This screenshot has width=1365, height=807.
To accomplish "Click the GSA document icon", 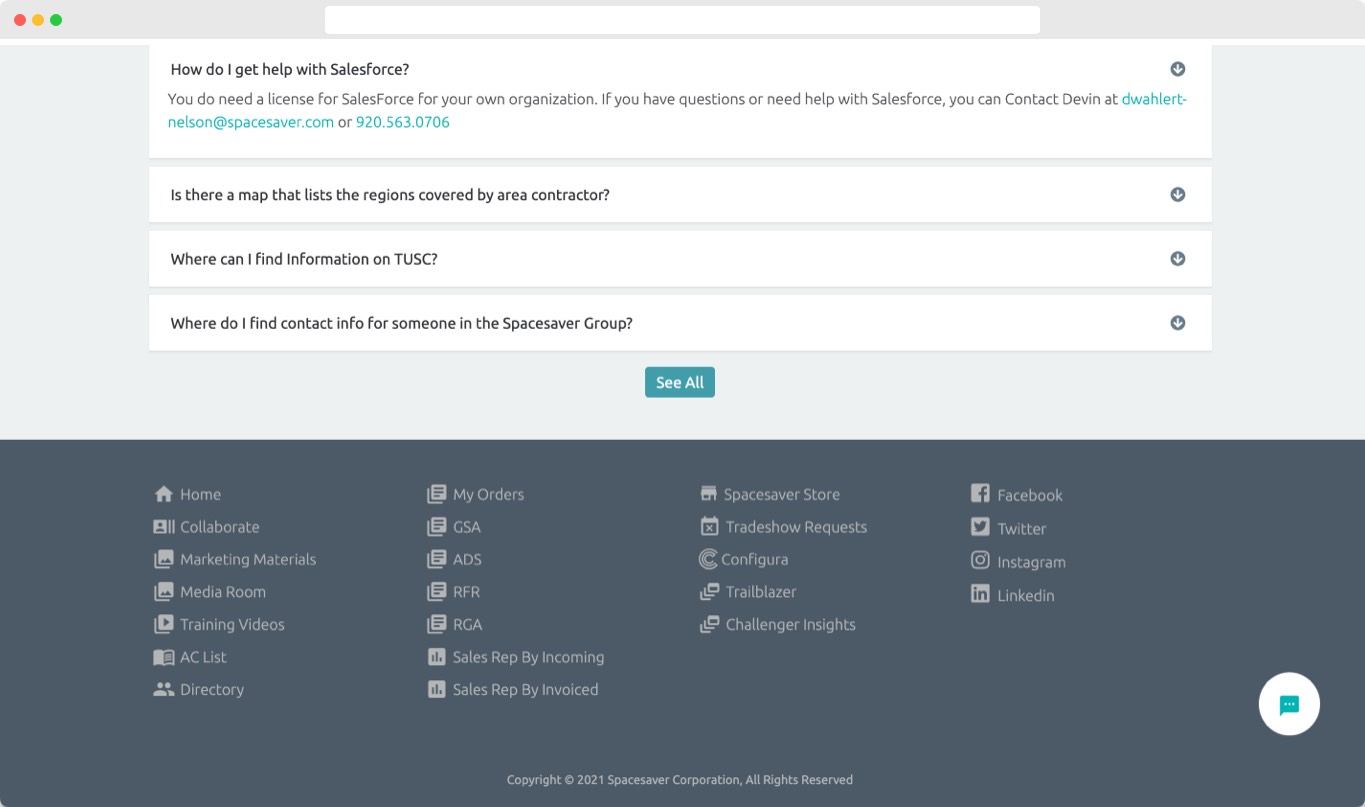I will click(437, 527).
